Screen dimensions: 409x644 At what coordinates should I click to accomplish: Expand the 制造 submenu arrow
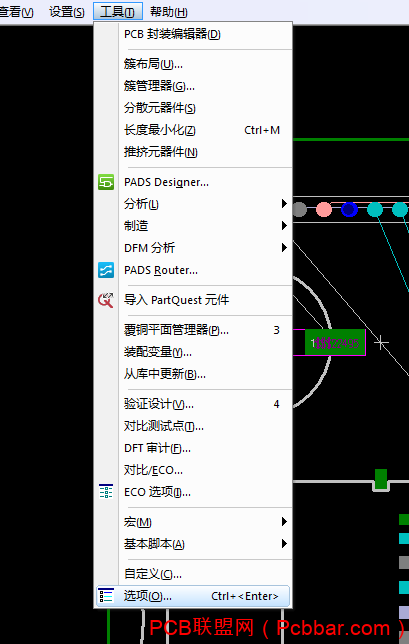284,225
